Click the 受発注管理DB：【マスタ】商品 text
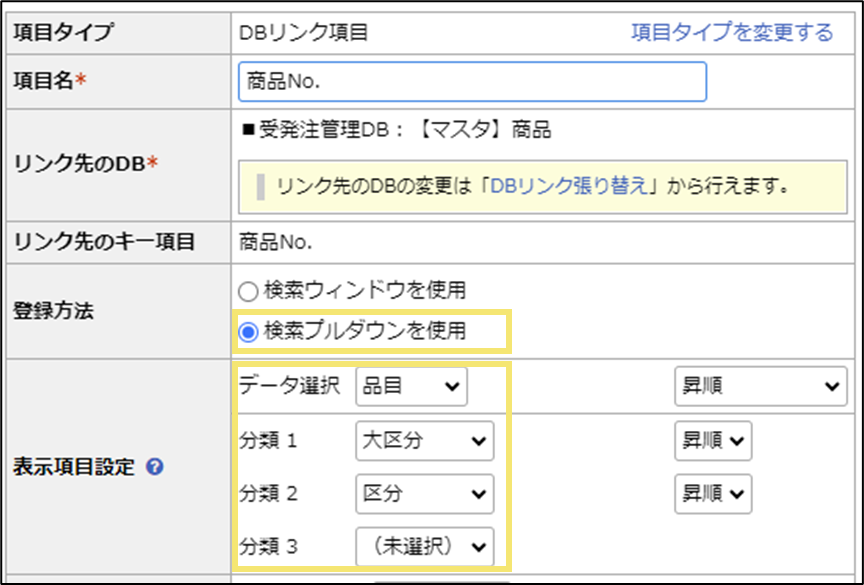 tap(395, 130)
